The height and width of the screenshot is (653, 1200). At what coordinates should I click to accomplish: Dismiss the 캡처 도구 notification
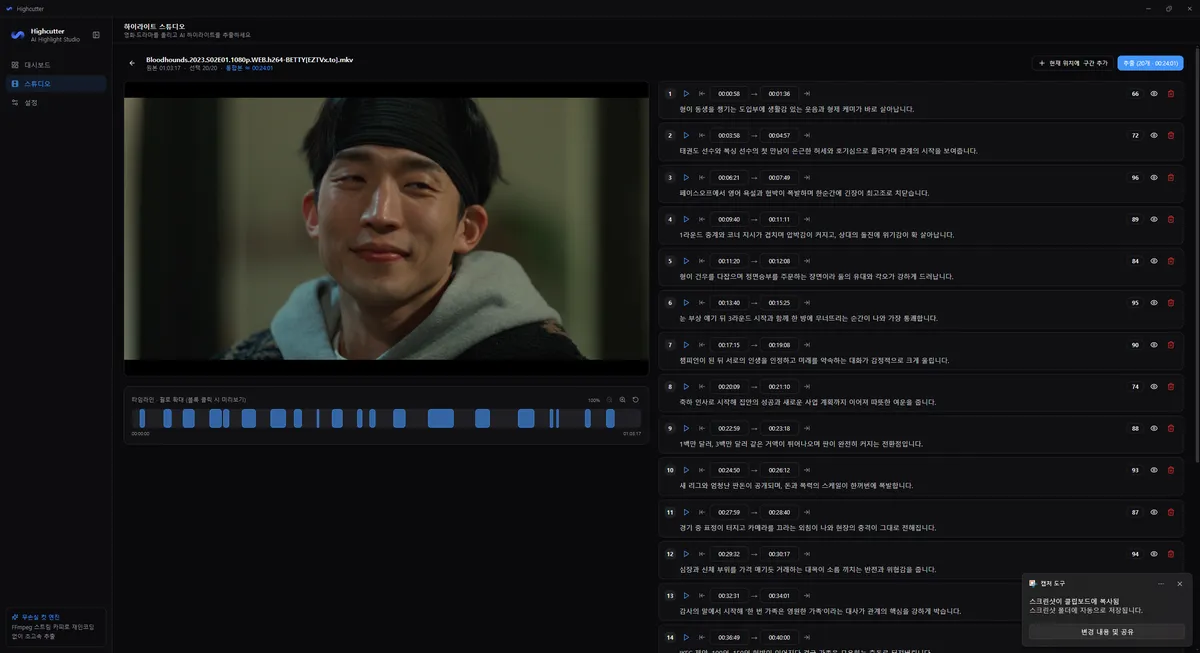1179,583
